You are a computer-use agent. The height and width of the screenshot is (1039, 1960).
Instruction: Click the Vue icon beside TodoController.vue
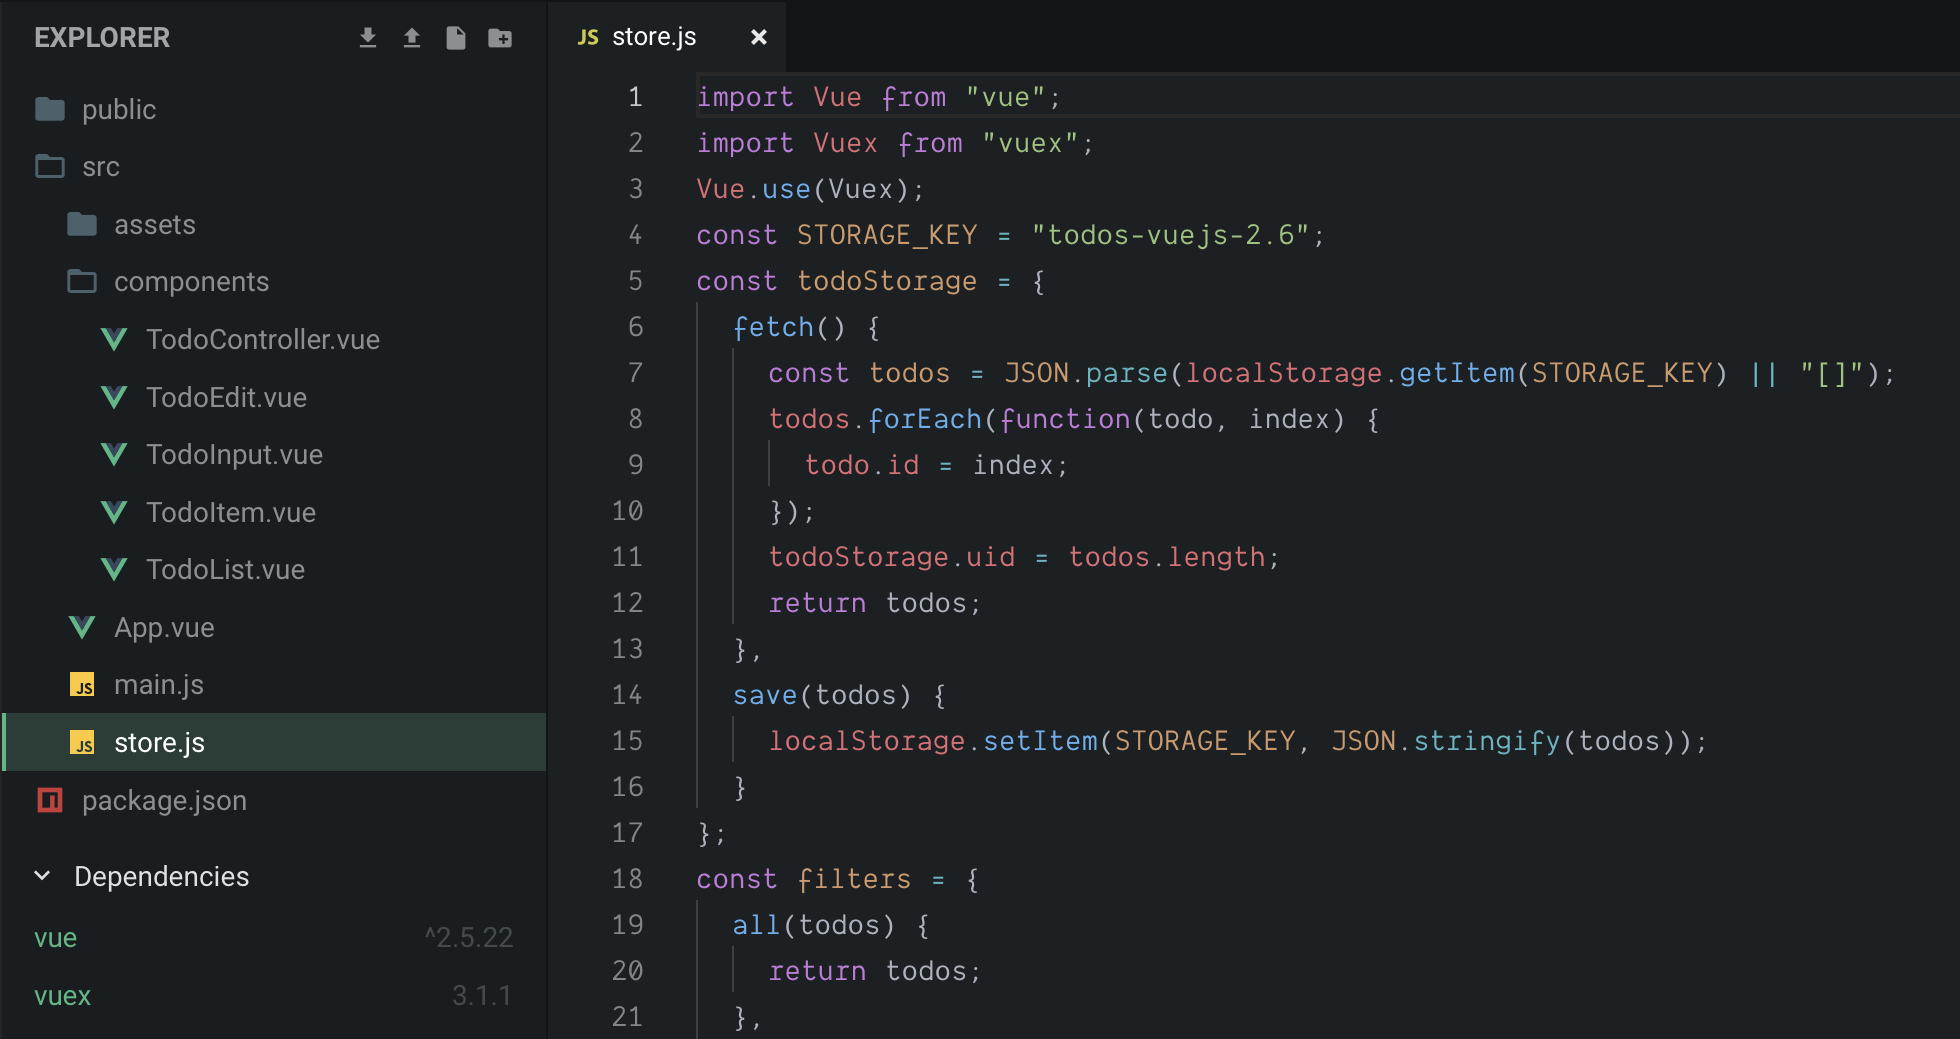(x=114, y=340)
